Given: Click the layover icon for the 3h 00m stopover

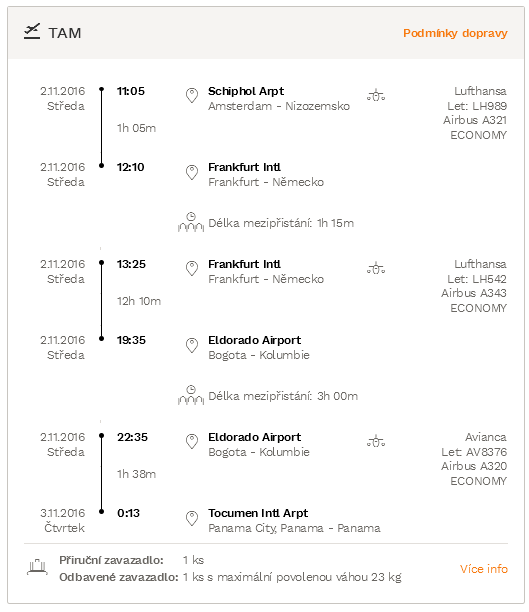Looking at the screenshot, I should (x=191, y=395).
